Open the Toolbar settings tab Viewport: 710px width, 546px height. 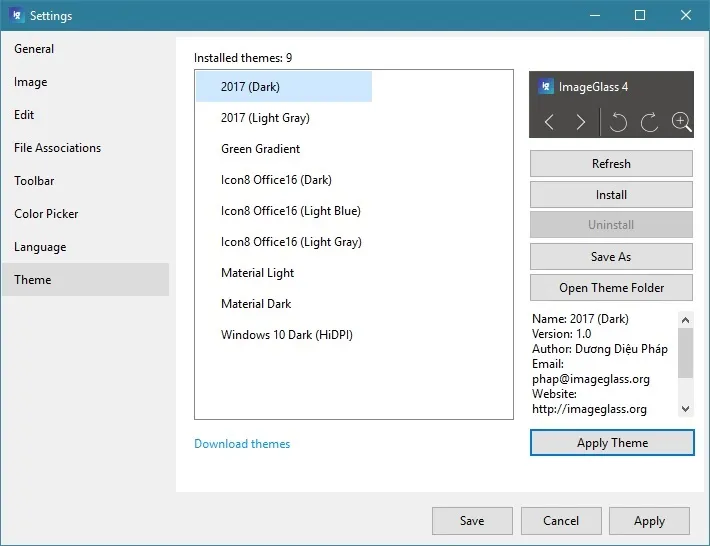(x=85, y=181)
